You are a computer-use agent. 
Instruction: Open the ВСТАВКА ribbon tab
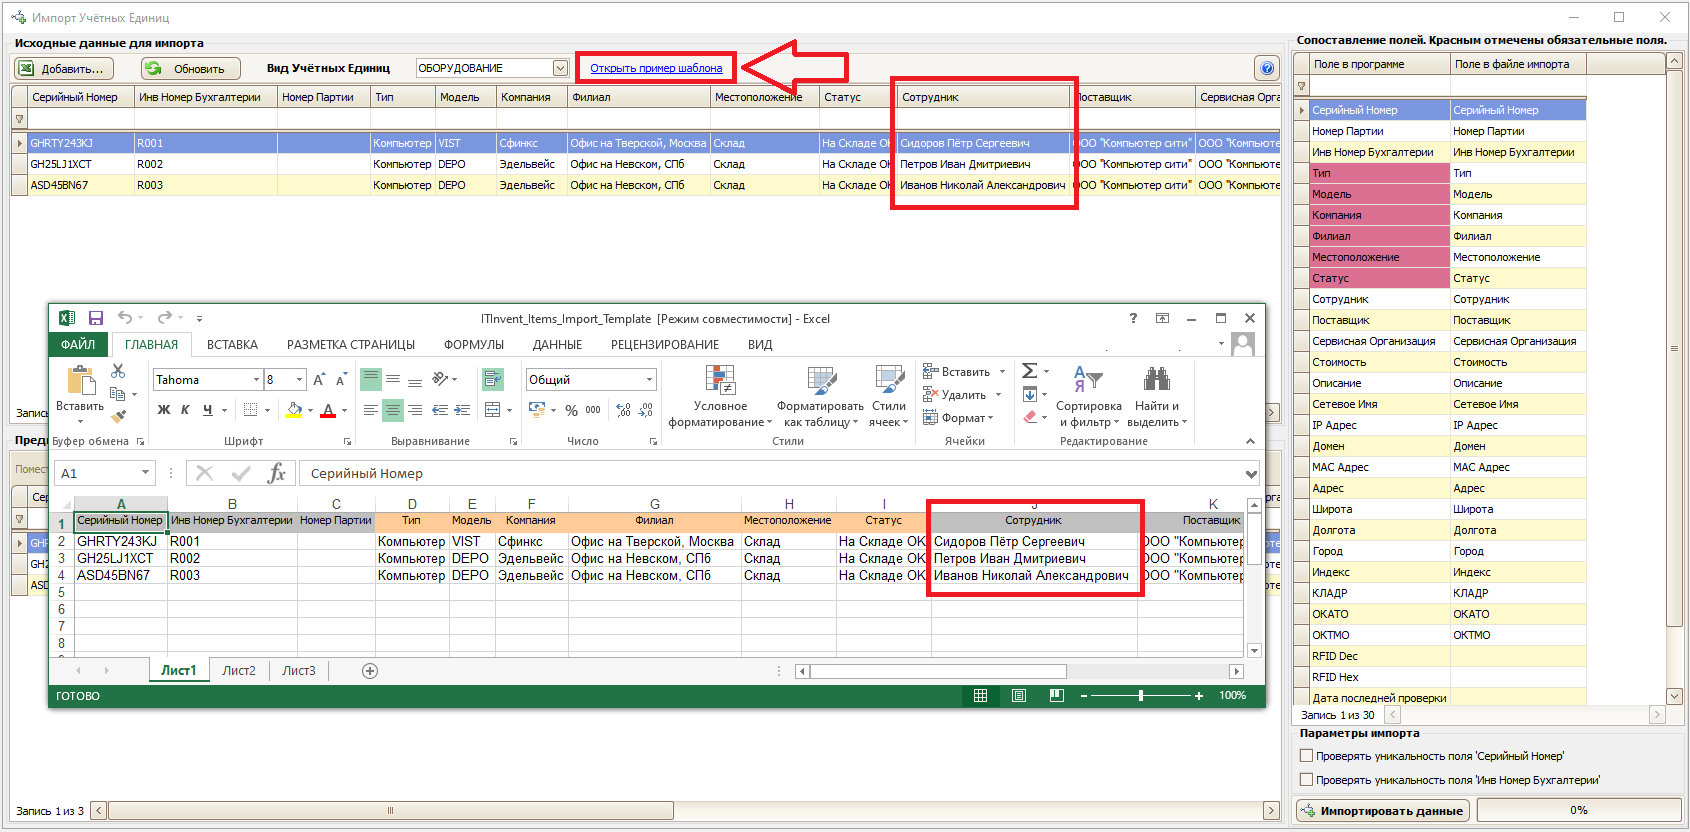[x=232, y=345]
